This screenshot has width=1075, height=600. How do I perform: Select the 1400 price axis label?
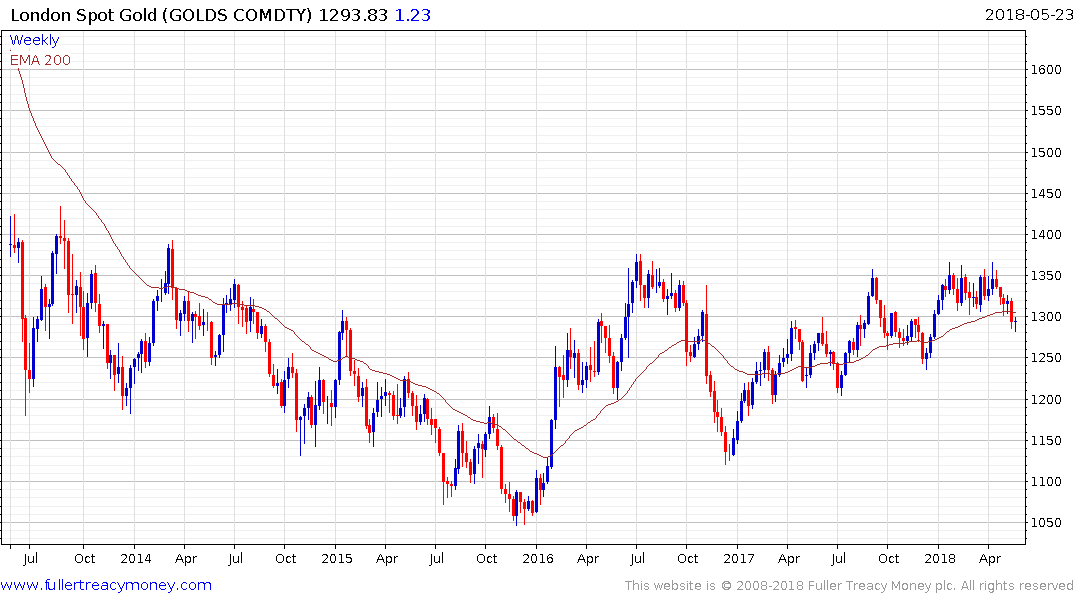(x=1046, y=235)
